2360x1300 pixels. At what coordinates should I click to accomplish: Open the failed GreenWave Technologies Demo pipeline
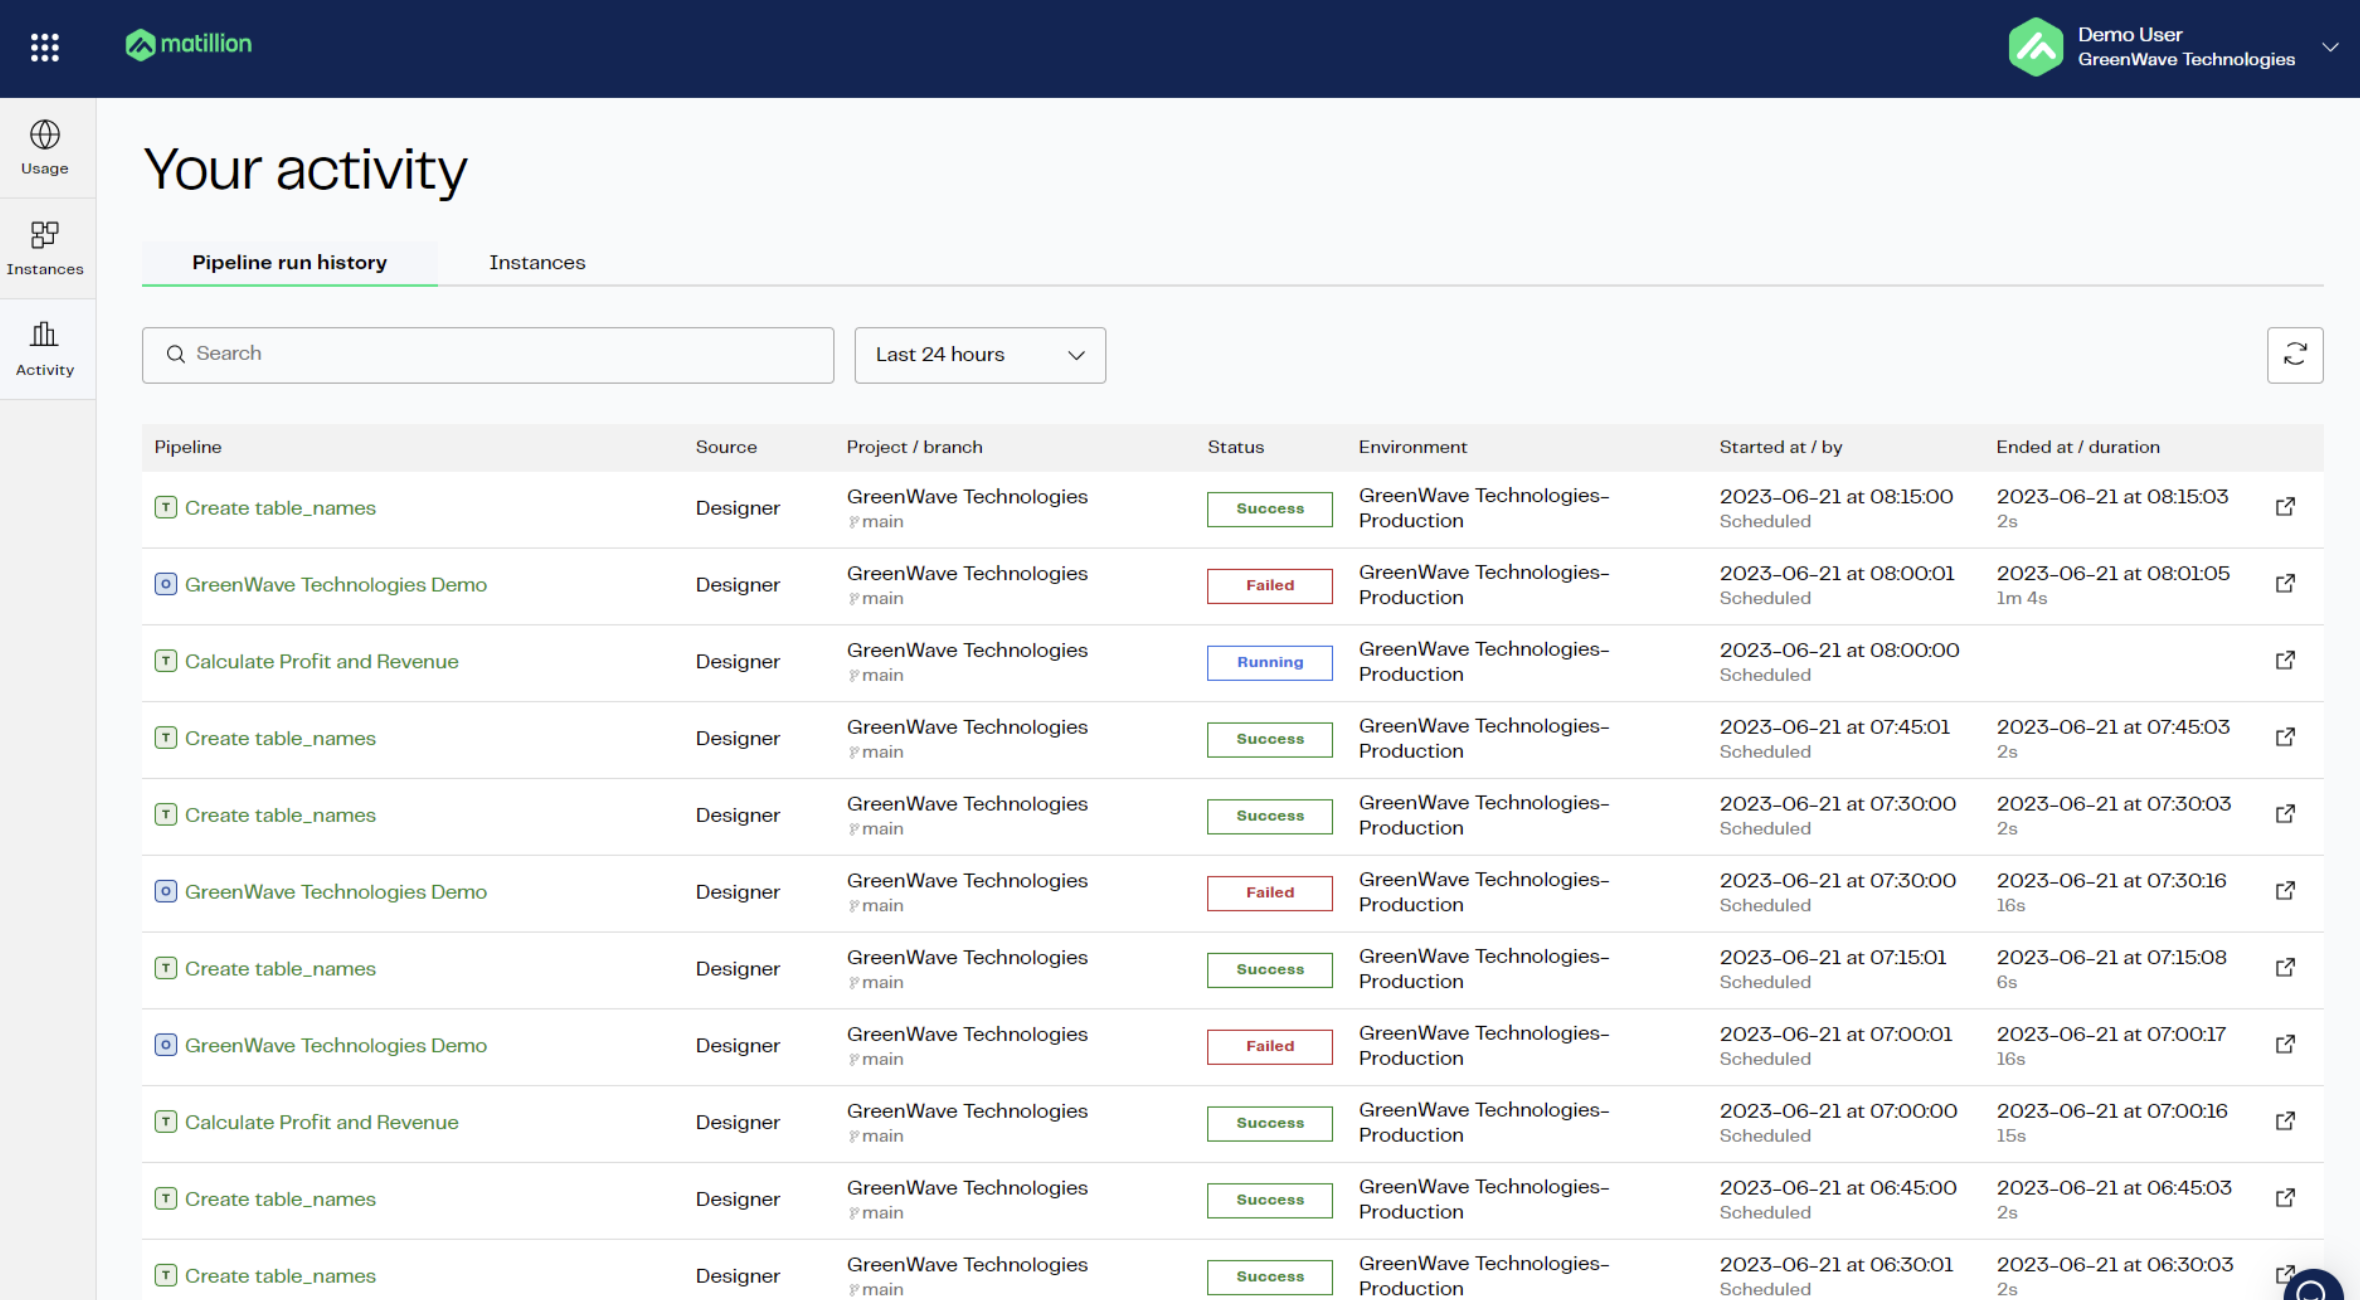pos(336,584)
